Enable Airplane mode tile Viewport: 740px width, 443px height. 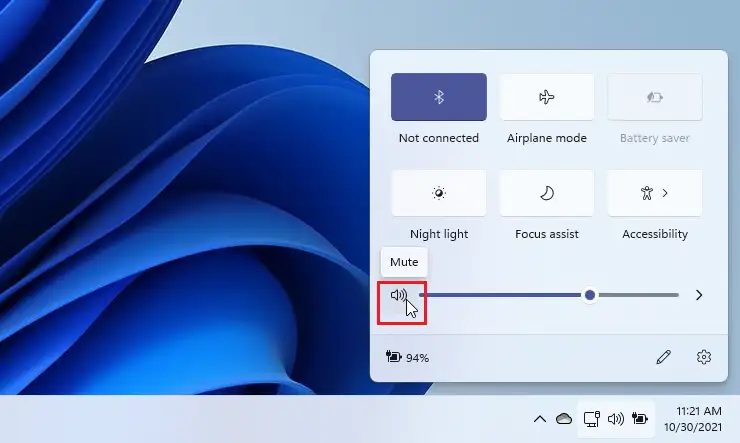(547, 97)
